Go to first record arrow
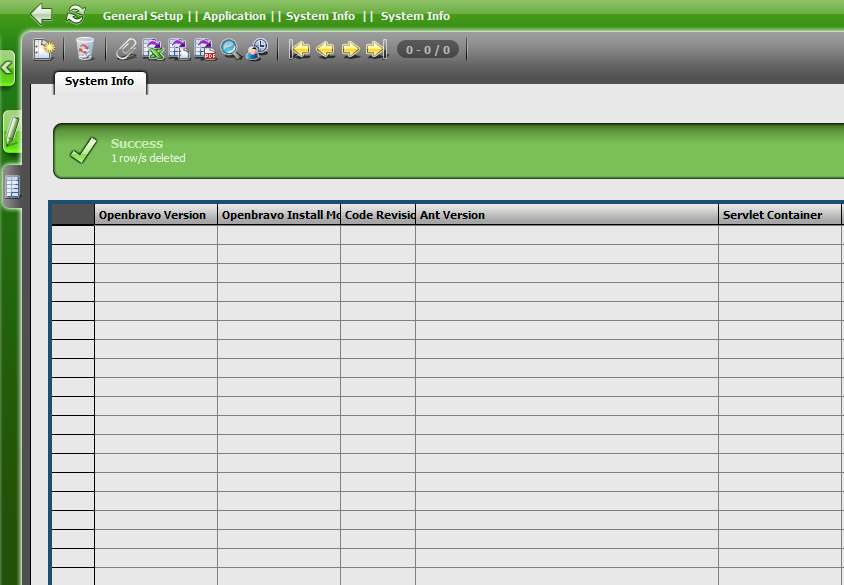The height and width of the screenshot is (585, 844). pos(299,50)
